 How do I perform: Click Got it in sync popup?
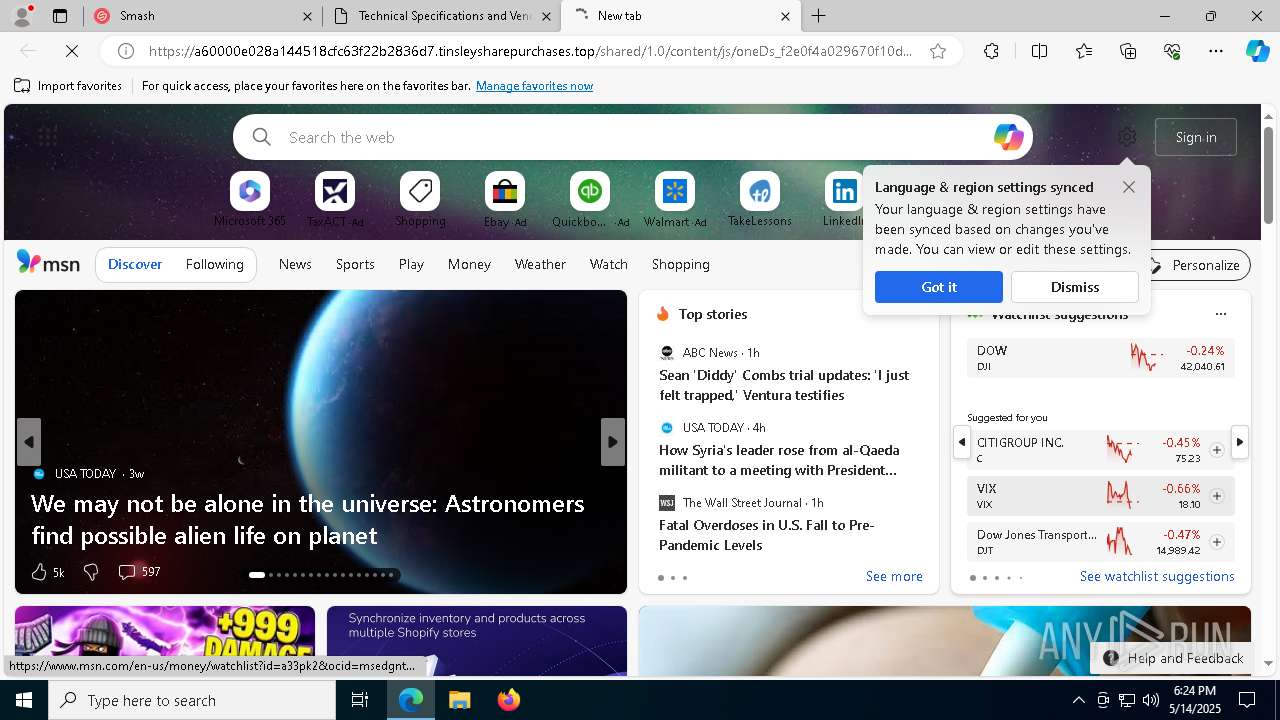click(x=939, y=287)
